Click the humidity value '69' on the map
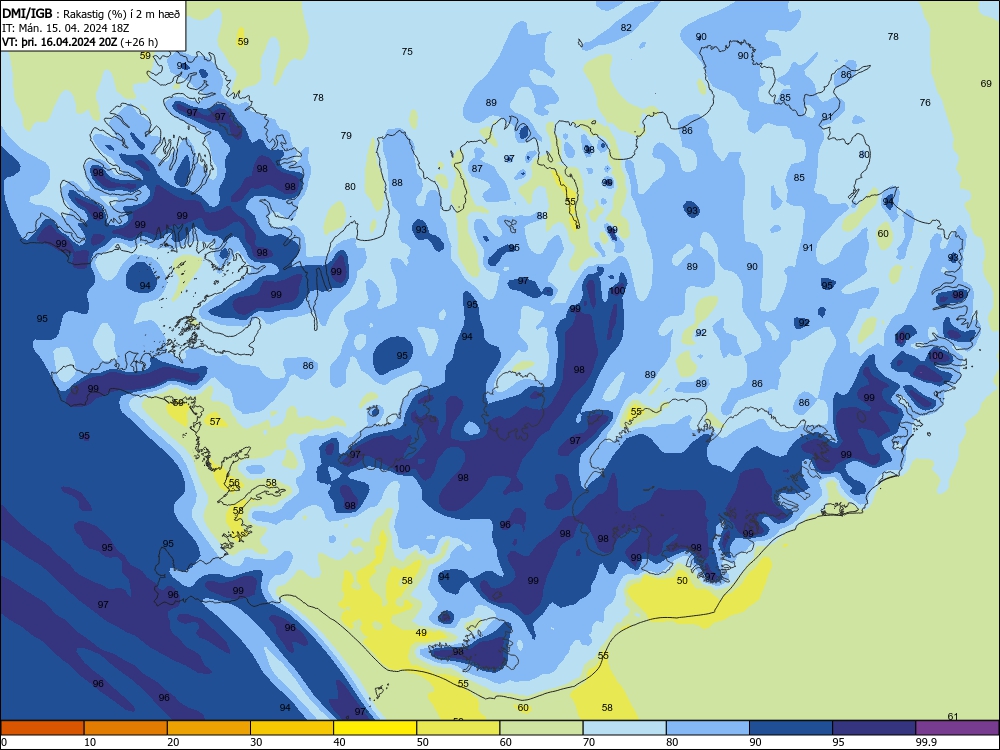The image size is (1000, 750). coord(986,84)
